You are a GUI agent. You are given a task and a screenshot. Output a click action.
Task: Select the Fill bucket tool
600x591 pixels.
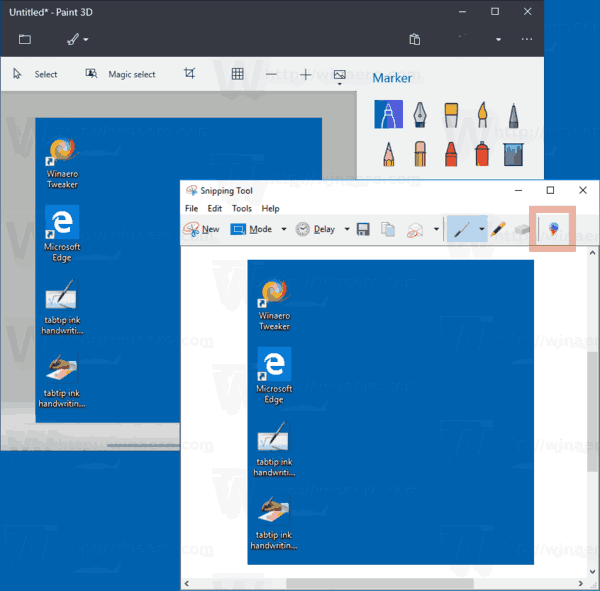click(514, 154)
